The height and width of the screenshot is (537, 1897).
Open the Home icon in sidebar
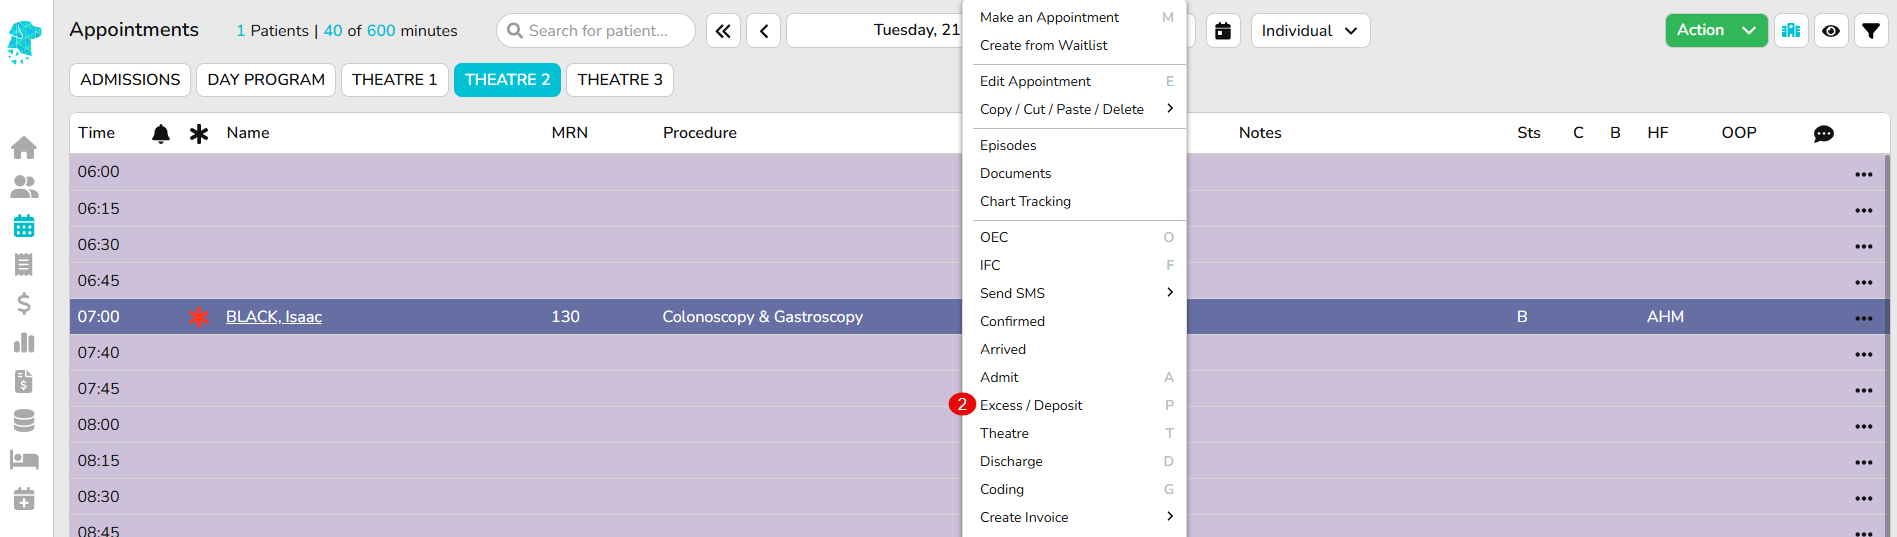24,148
